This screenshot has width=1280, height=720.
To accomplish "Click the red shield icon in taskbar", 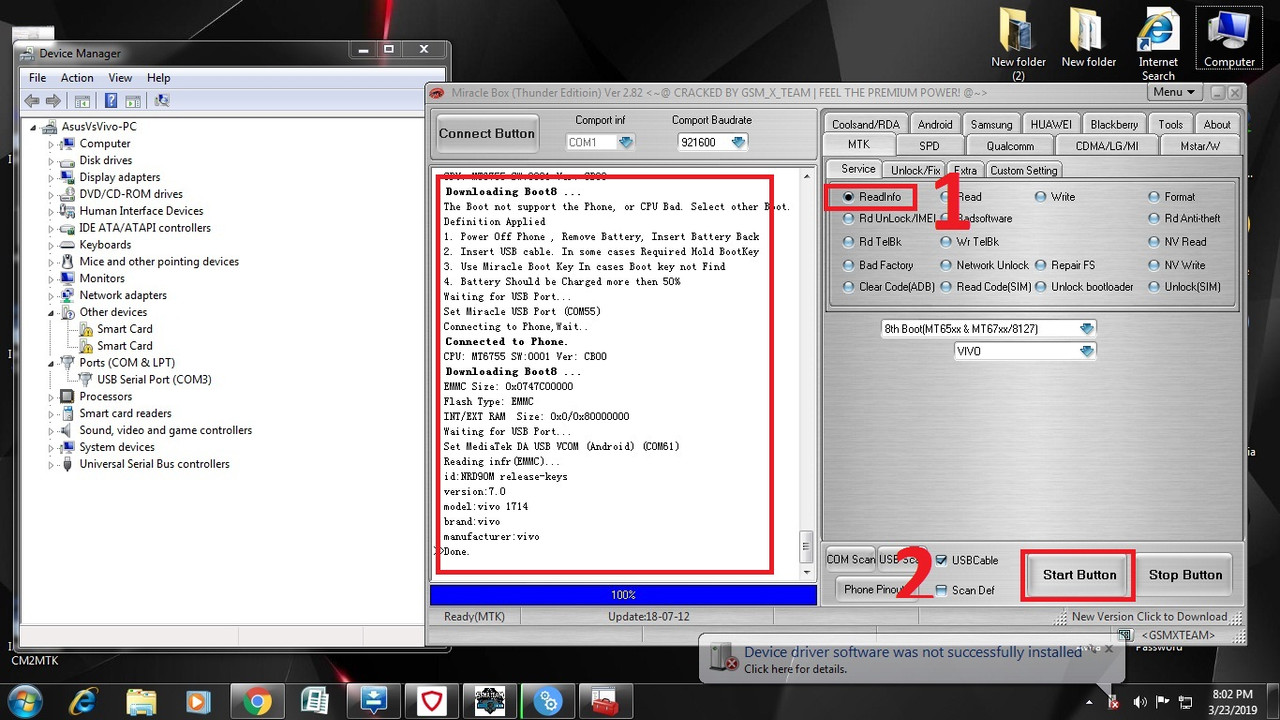I will (432, 701).
